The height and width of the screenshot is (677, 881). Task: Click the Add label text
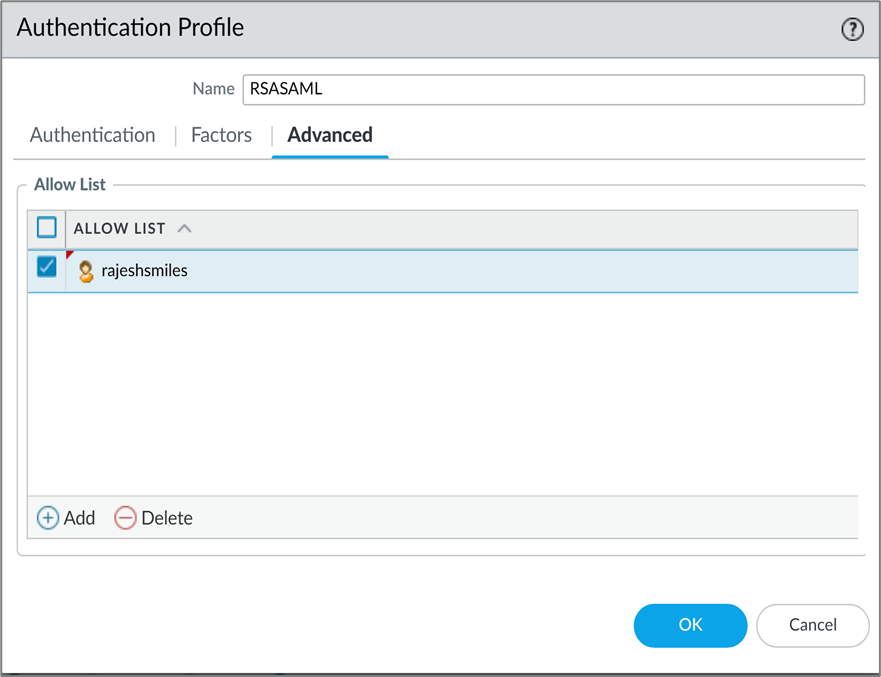pos(79,518)
